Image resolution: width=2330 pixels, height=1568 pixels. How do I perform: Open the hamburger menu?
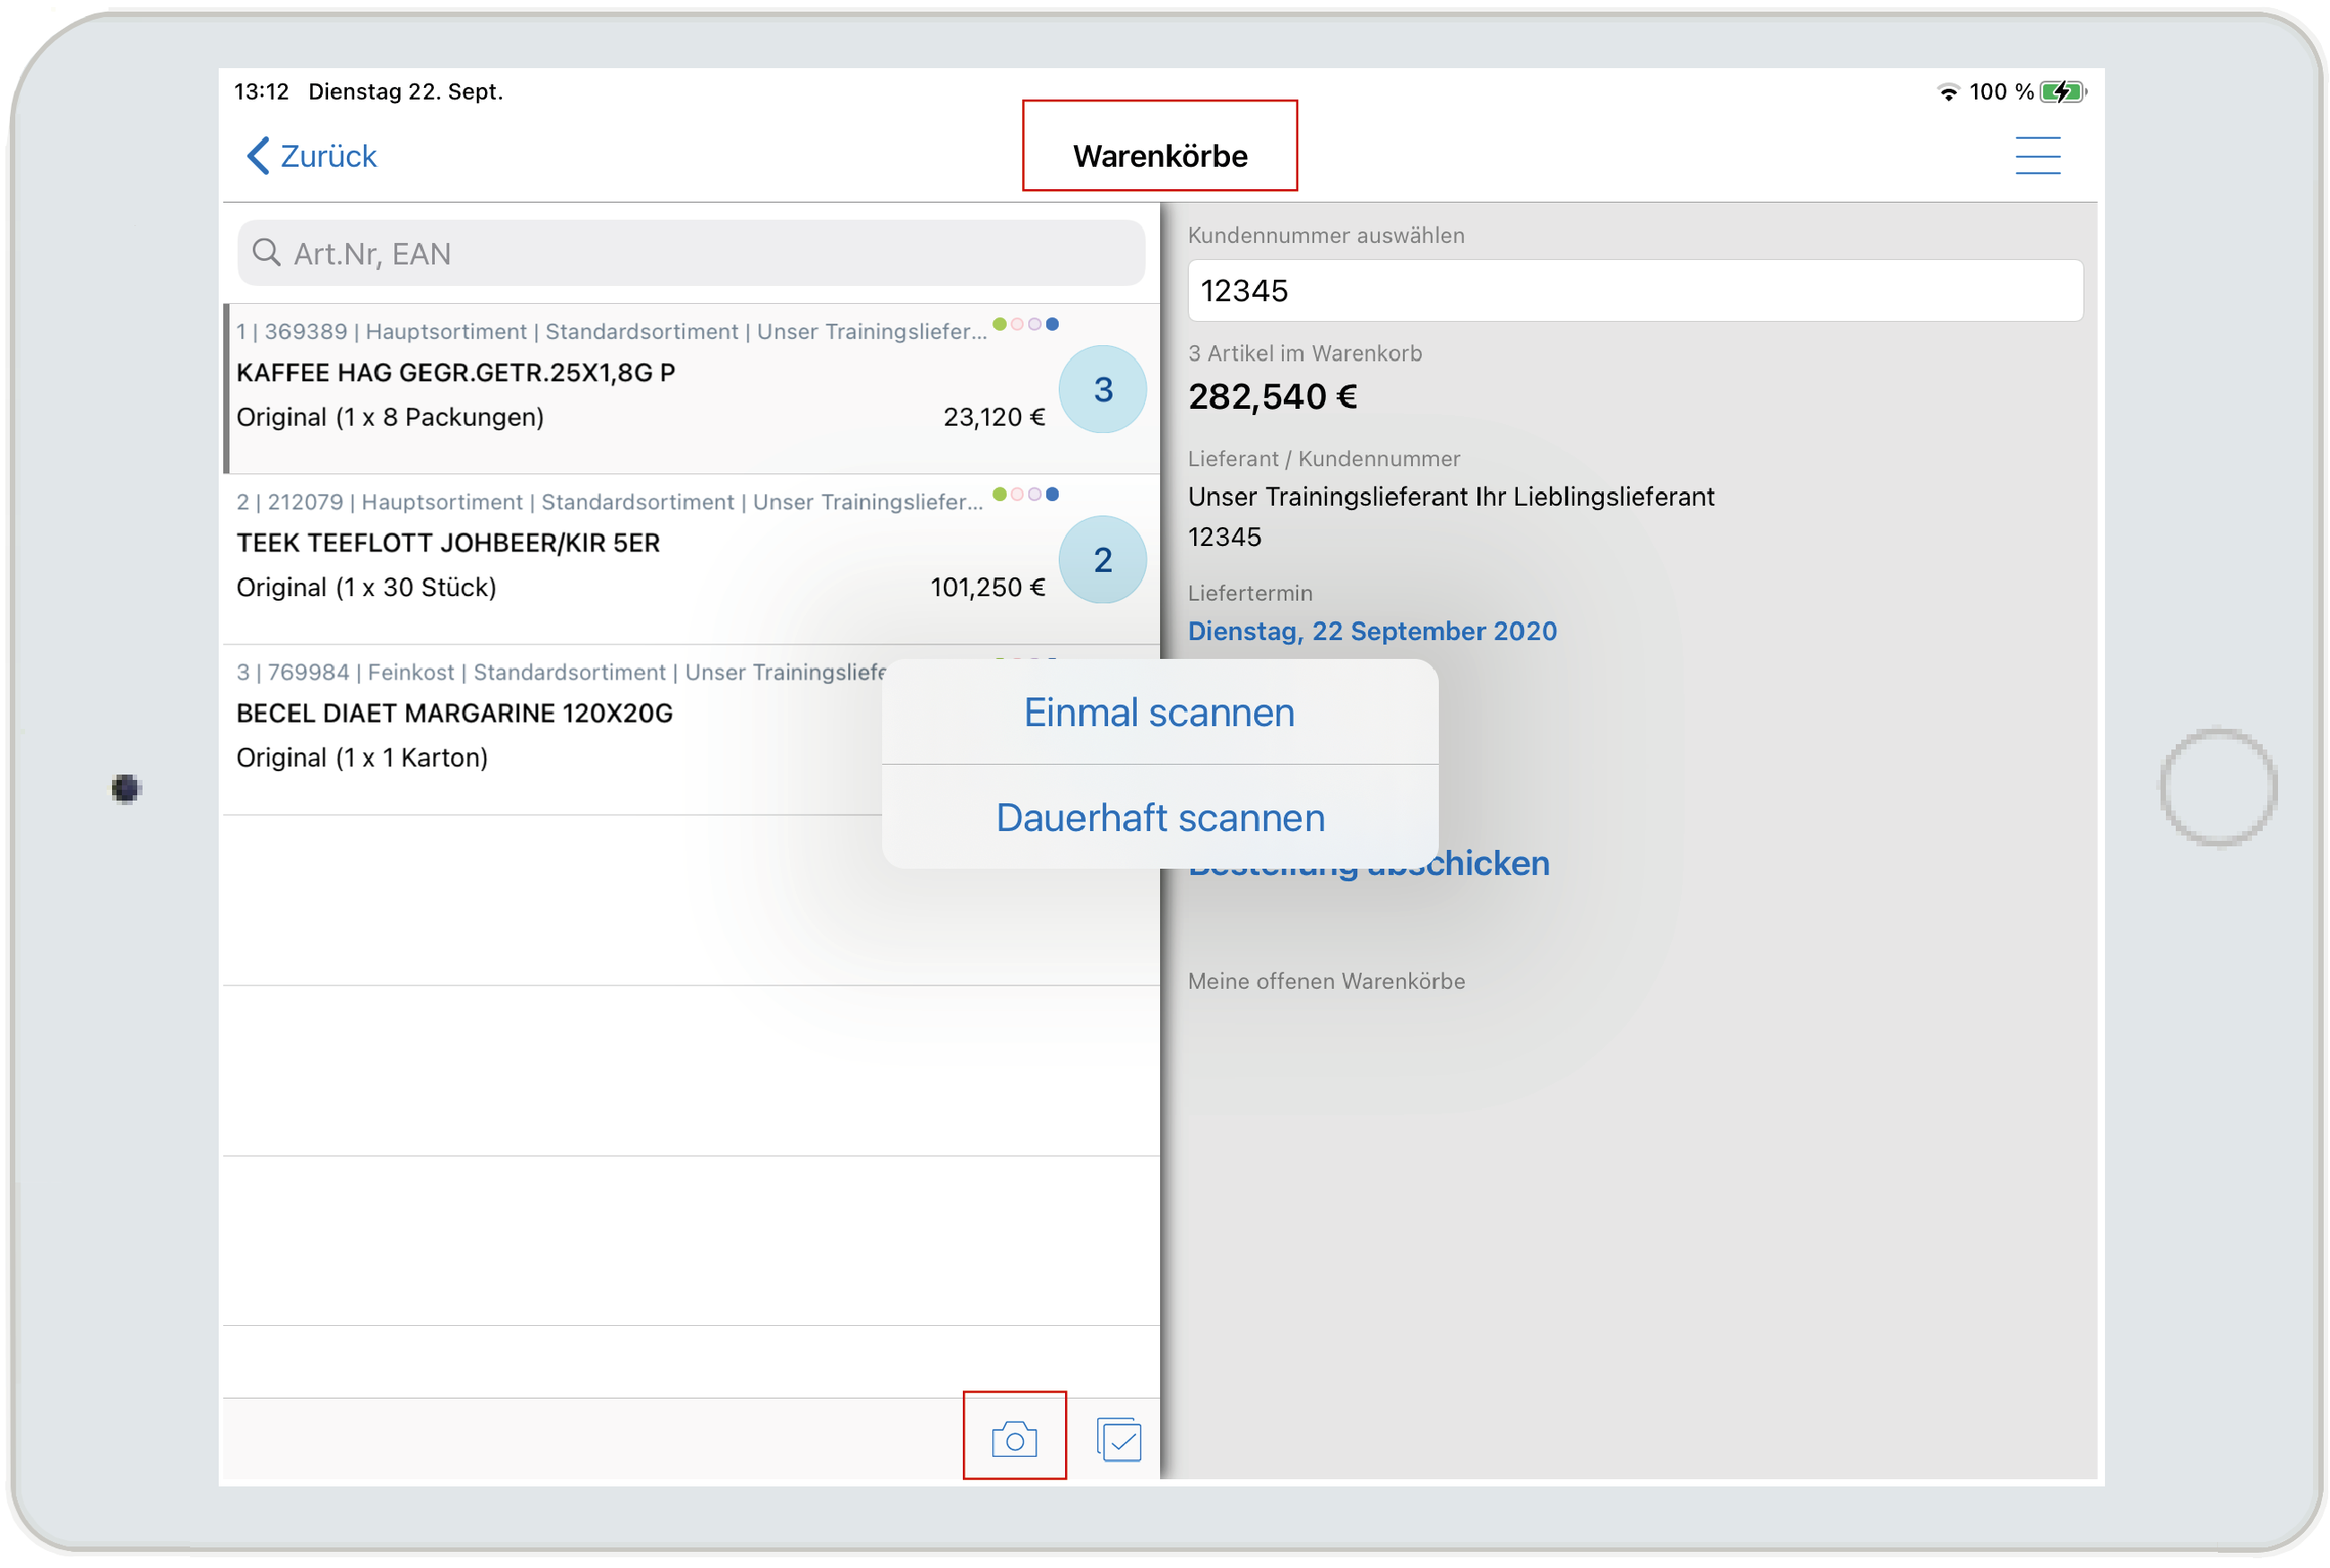[2036, 156]
